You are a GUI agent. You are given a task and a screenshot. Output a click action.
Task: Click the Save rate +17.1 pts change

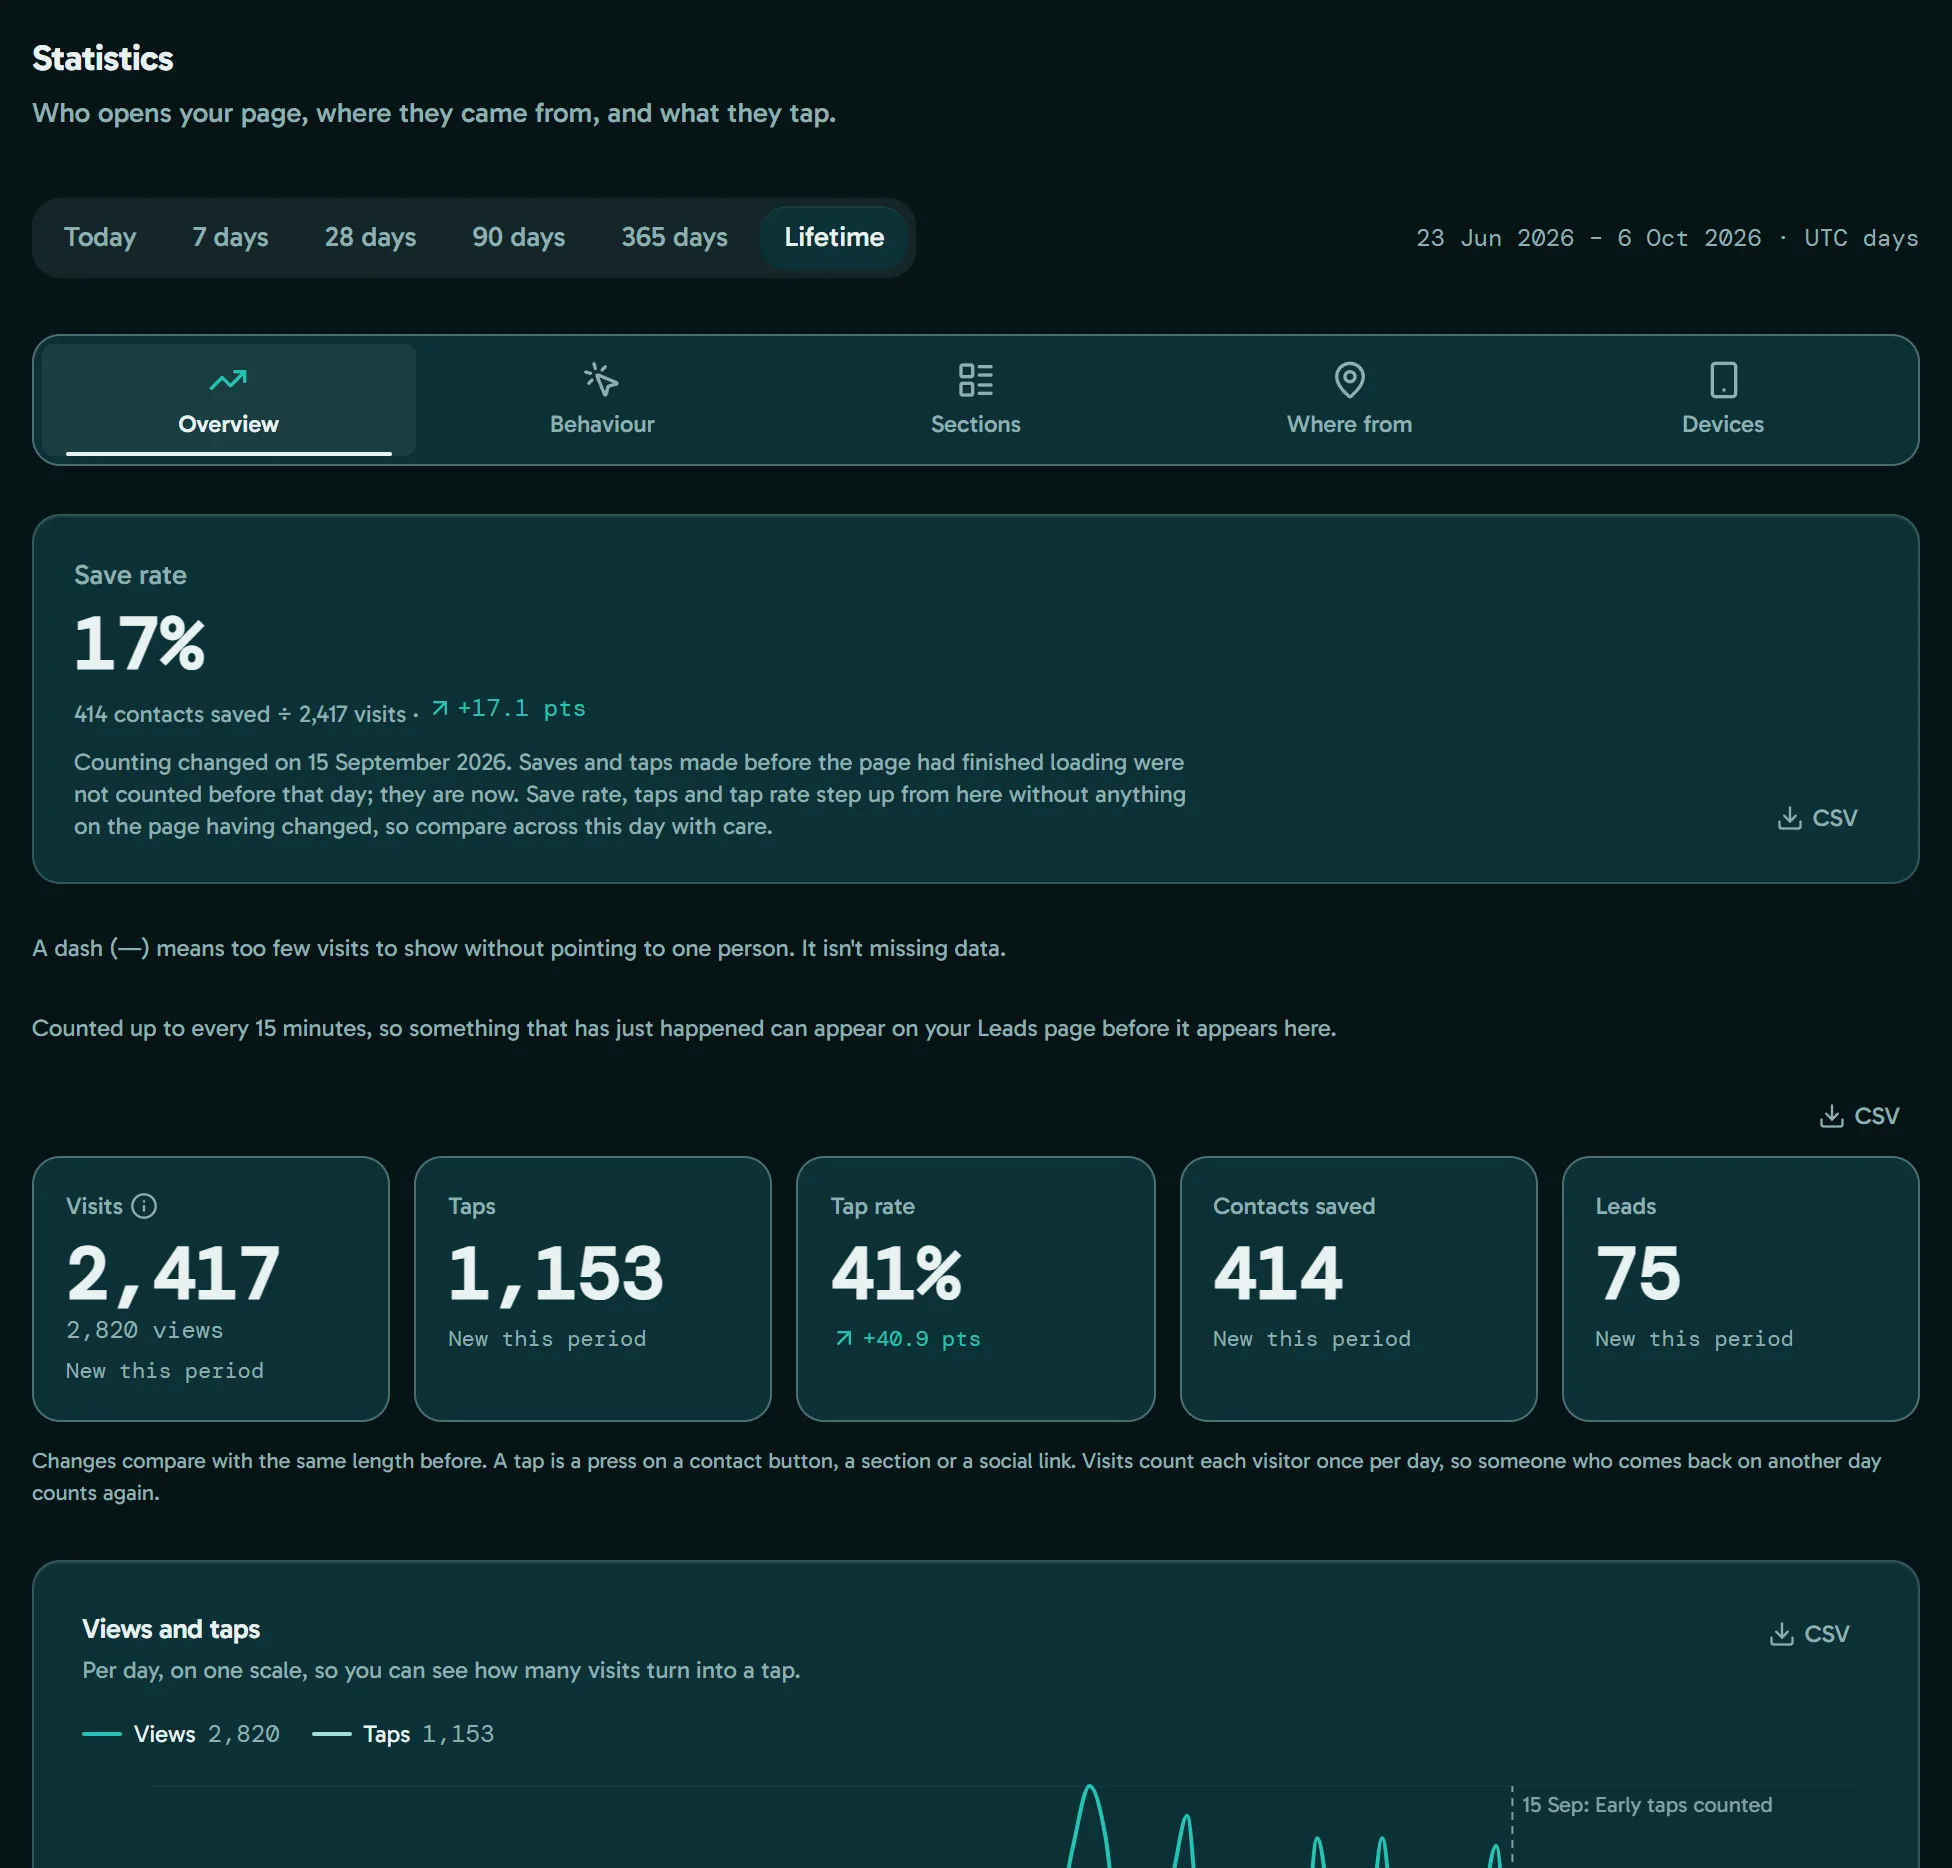click(x=509, y=708)
